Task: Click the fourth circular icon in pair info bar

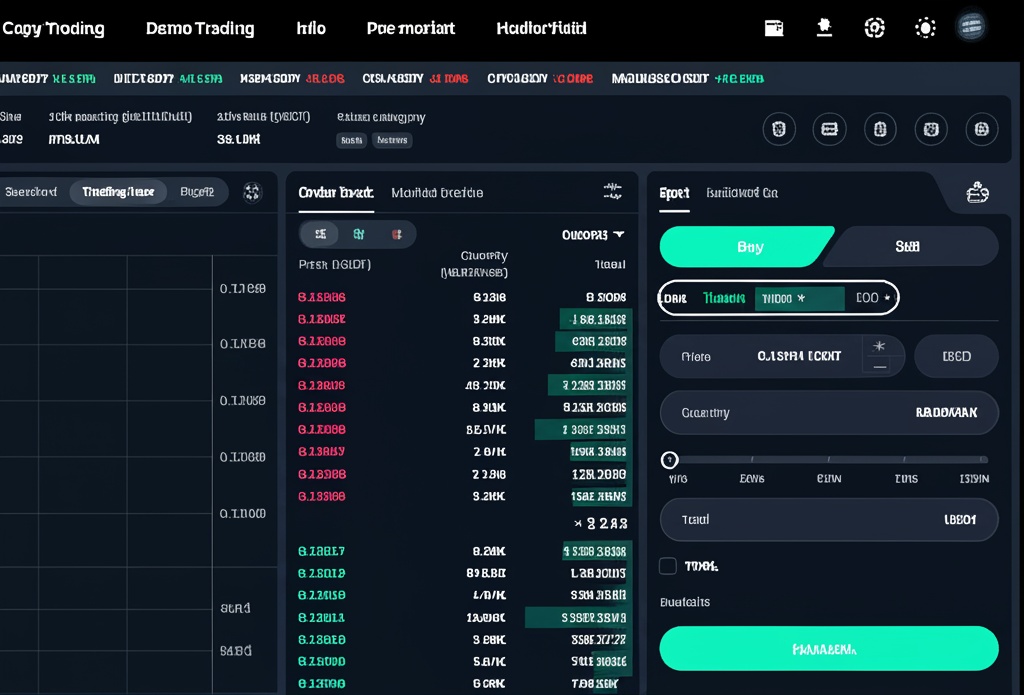Action: 931,129
